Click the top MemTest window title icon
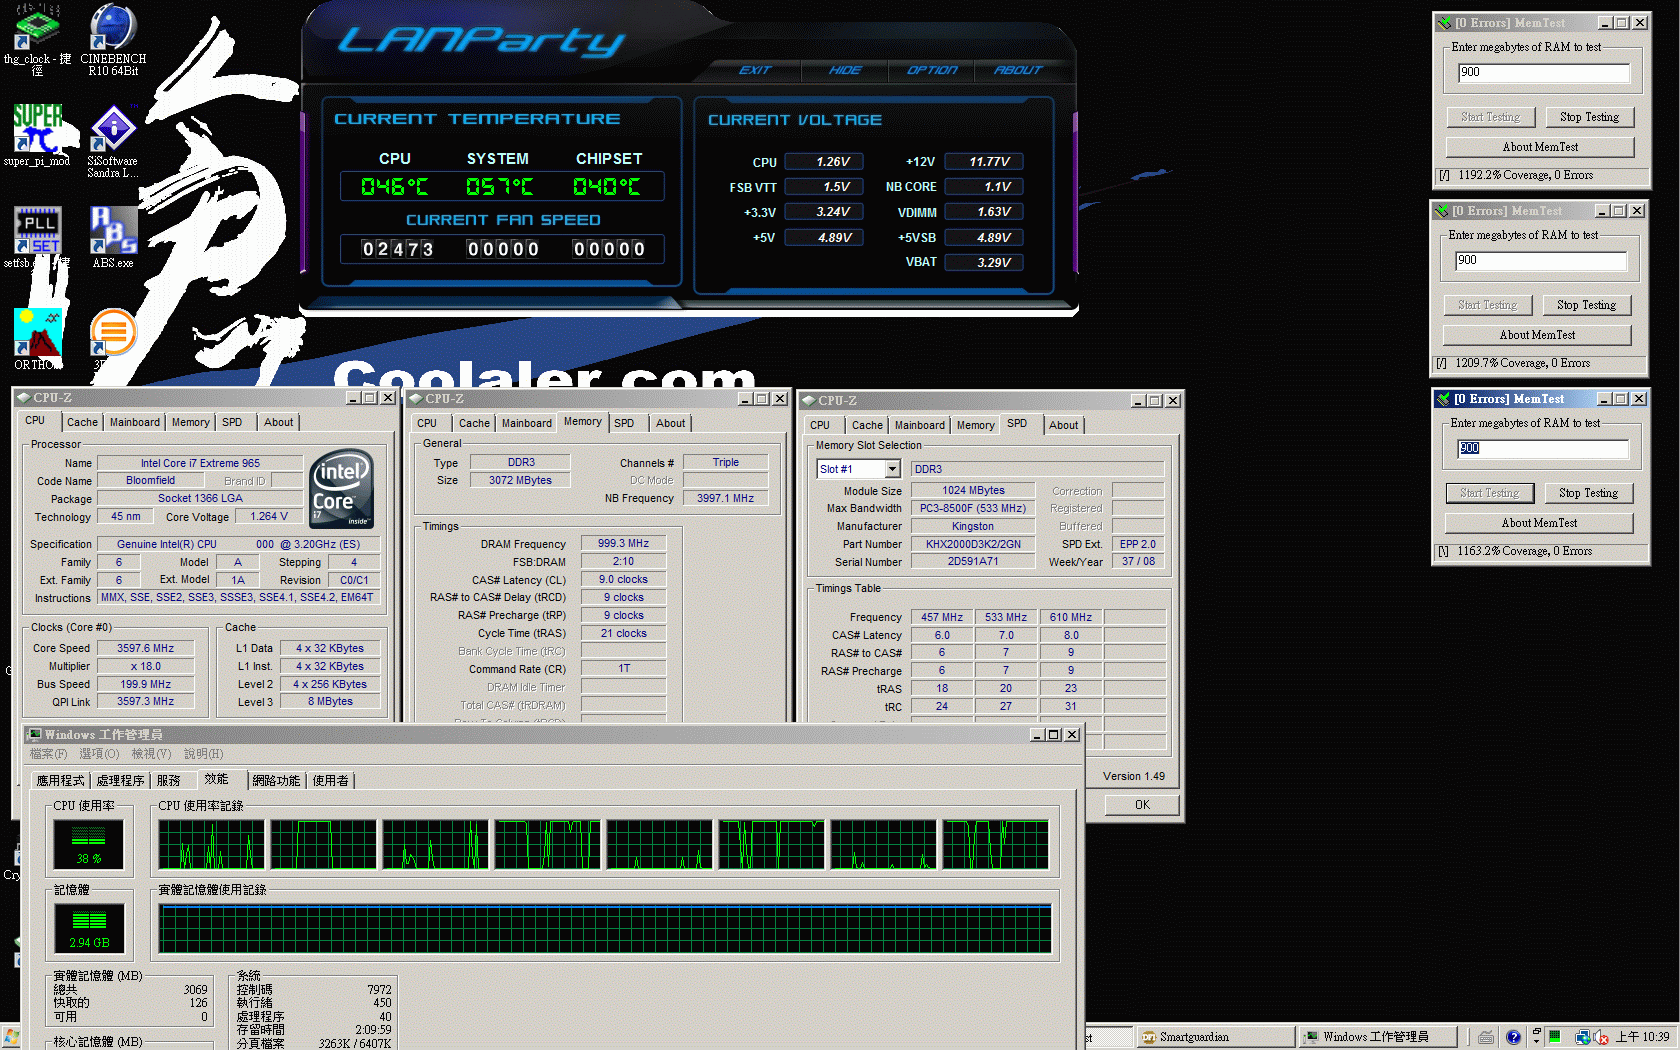The width and height of the screenshot is (1680, 1050). click(x=1444, y=23)
